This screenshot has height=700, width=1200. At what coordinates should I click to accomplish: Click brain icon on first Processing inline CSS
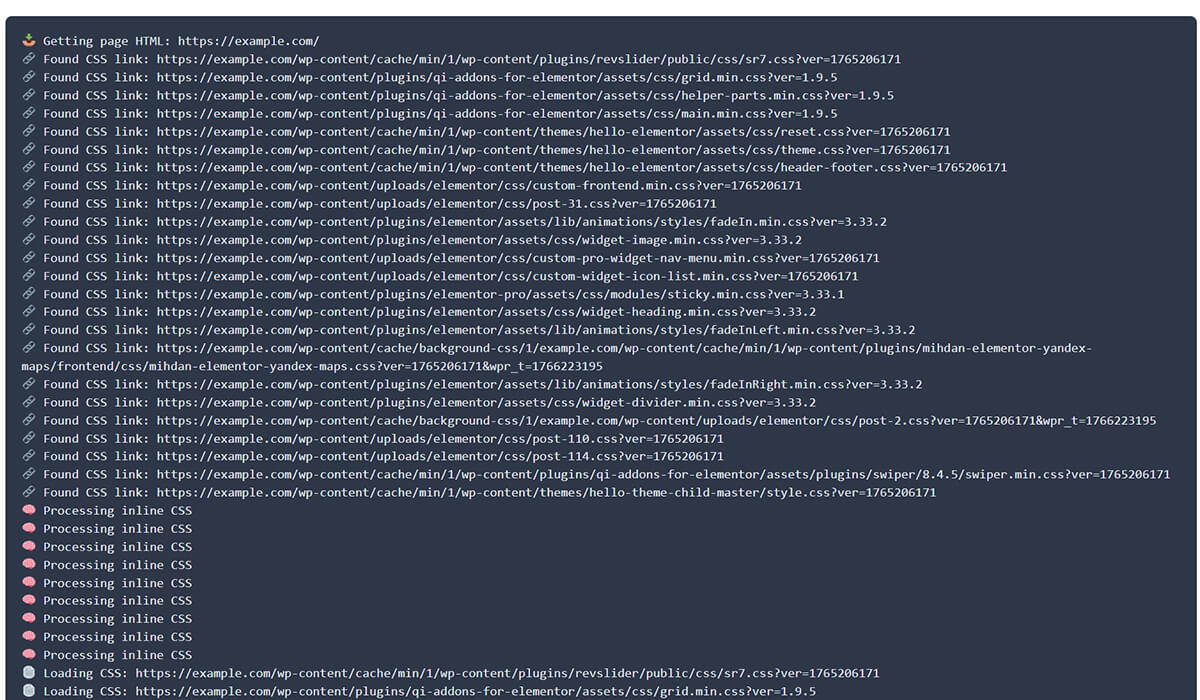(28, 511)
